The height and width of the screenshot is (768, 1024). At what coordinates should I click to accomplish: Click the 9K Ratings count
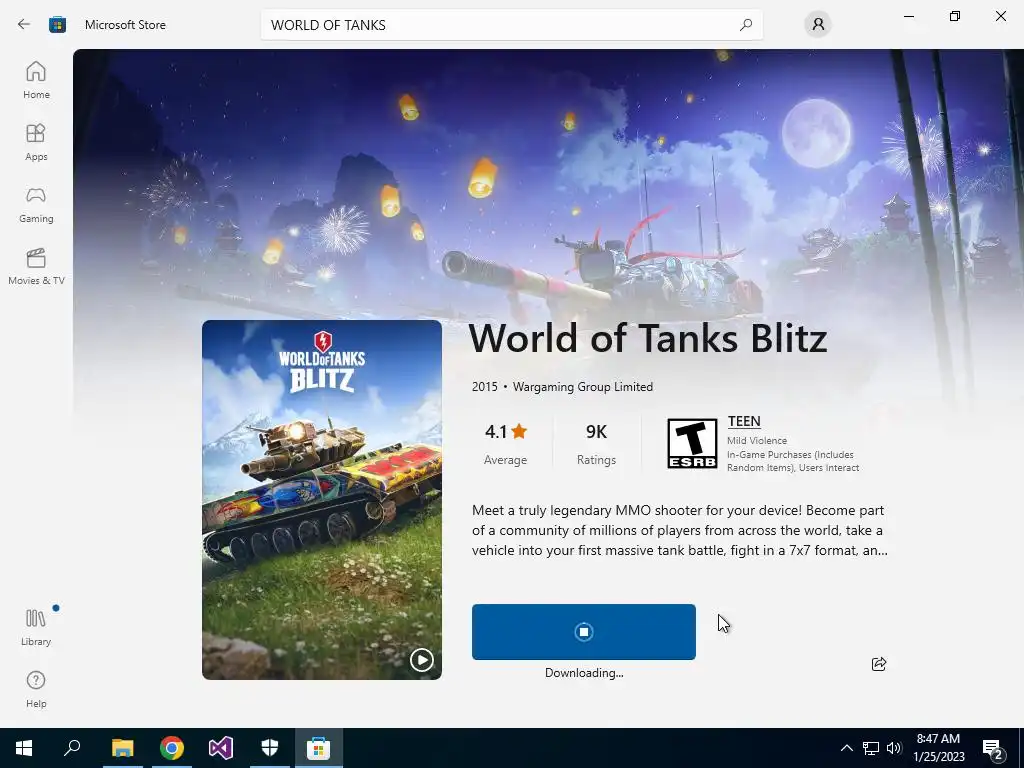pyautogui.click(x=596, y=444)
